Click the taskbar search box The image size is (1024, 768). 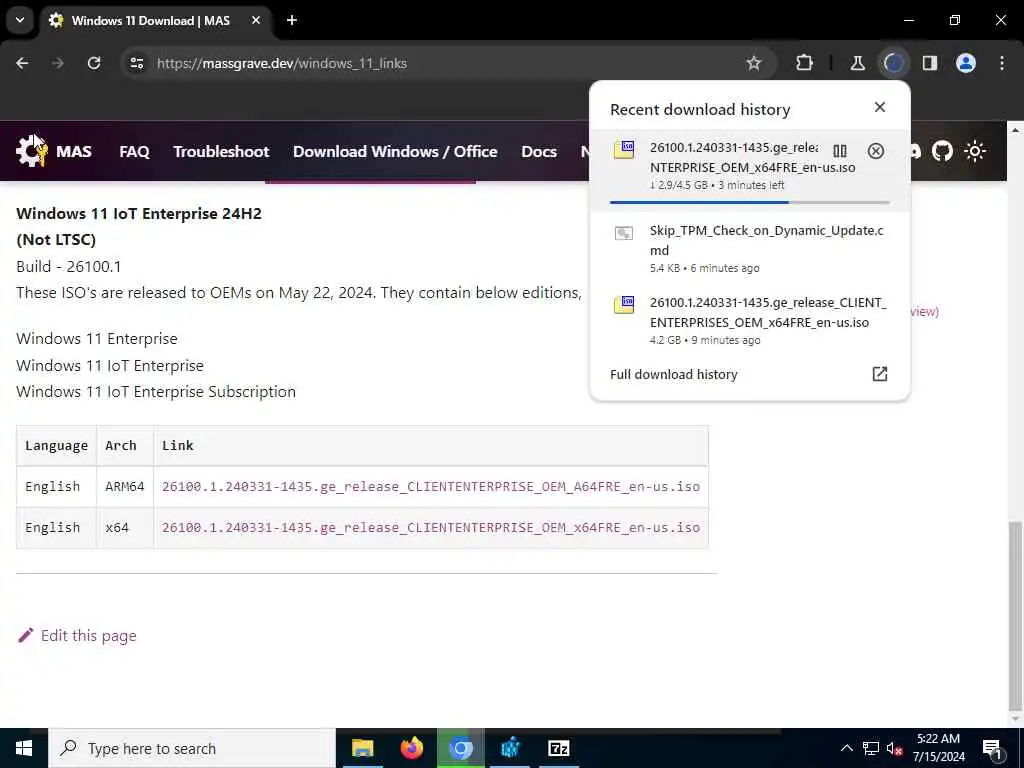click(192, 748)
